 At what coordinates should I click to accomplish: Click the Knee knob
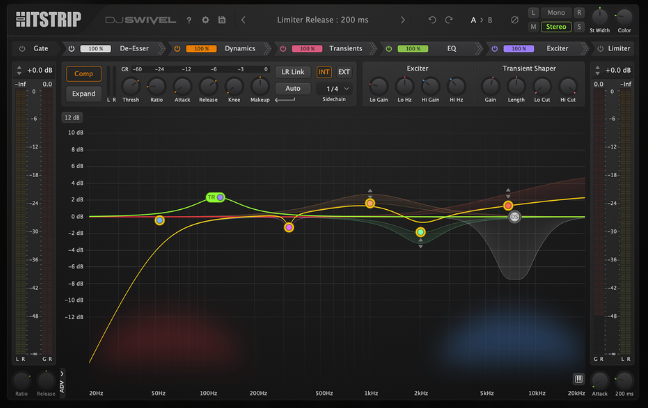tap(234, 86)
